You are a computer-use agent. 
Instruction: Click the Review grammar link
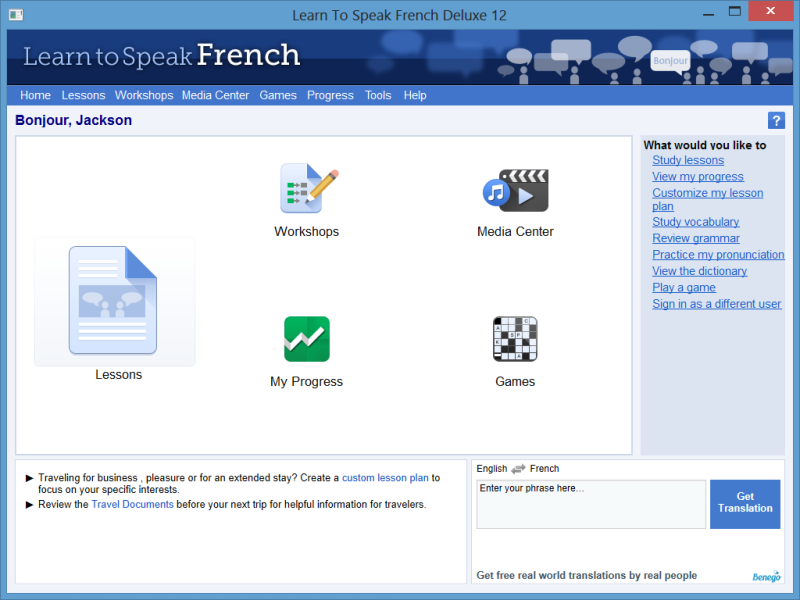coord(695,238)
